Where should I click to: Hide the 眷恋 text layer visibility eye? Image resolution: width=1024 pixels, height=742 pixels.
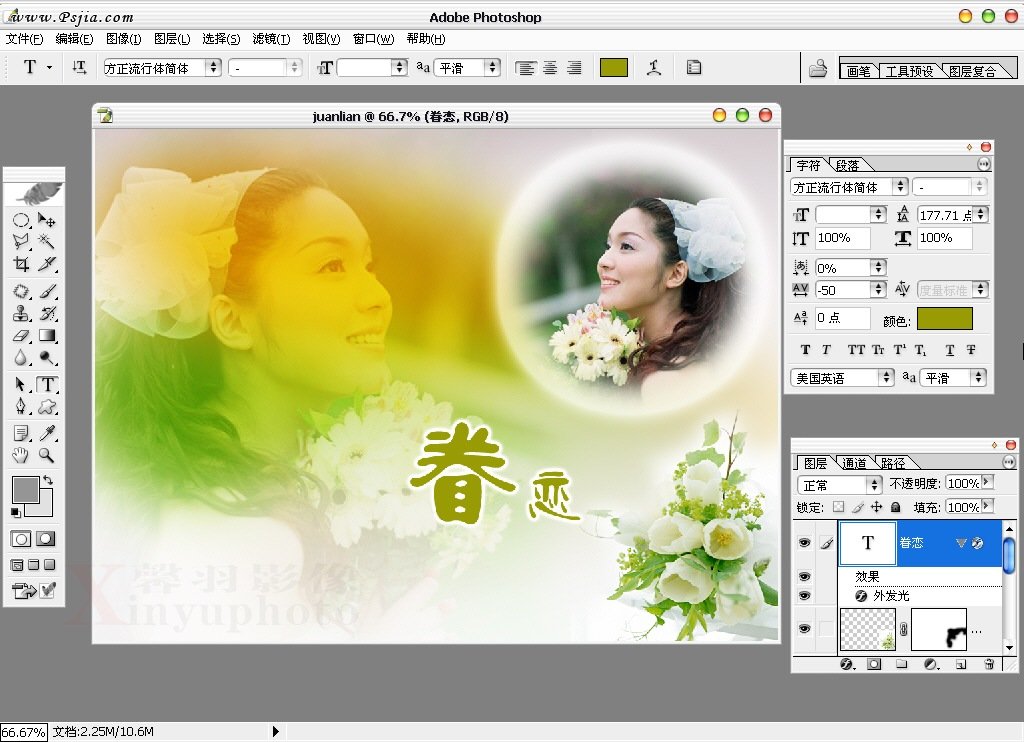804,543
